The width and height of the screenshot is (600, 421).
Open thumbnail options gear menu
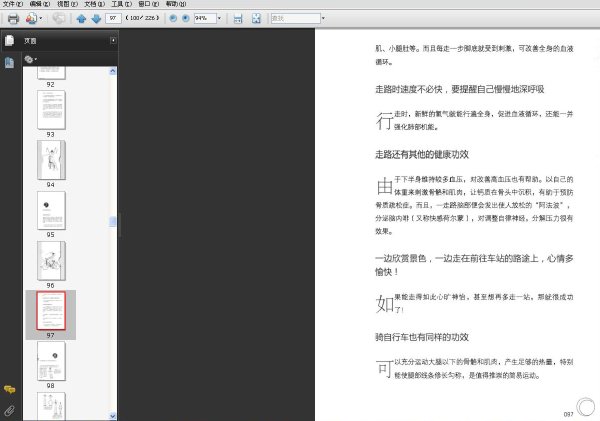pyautogui.click(x=31, y=59)
